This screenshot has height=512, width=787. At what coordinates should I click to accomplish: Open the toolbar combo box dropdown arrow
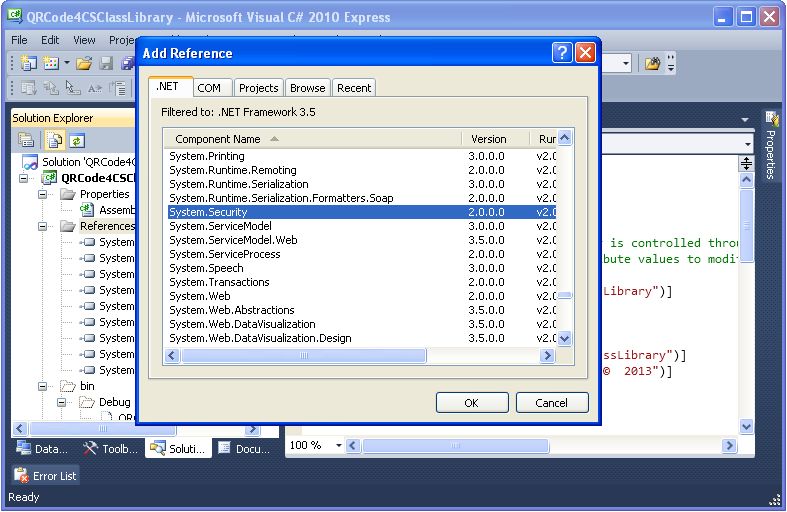point(625,63)
